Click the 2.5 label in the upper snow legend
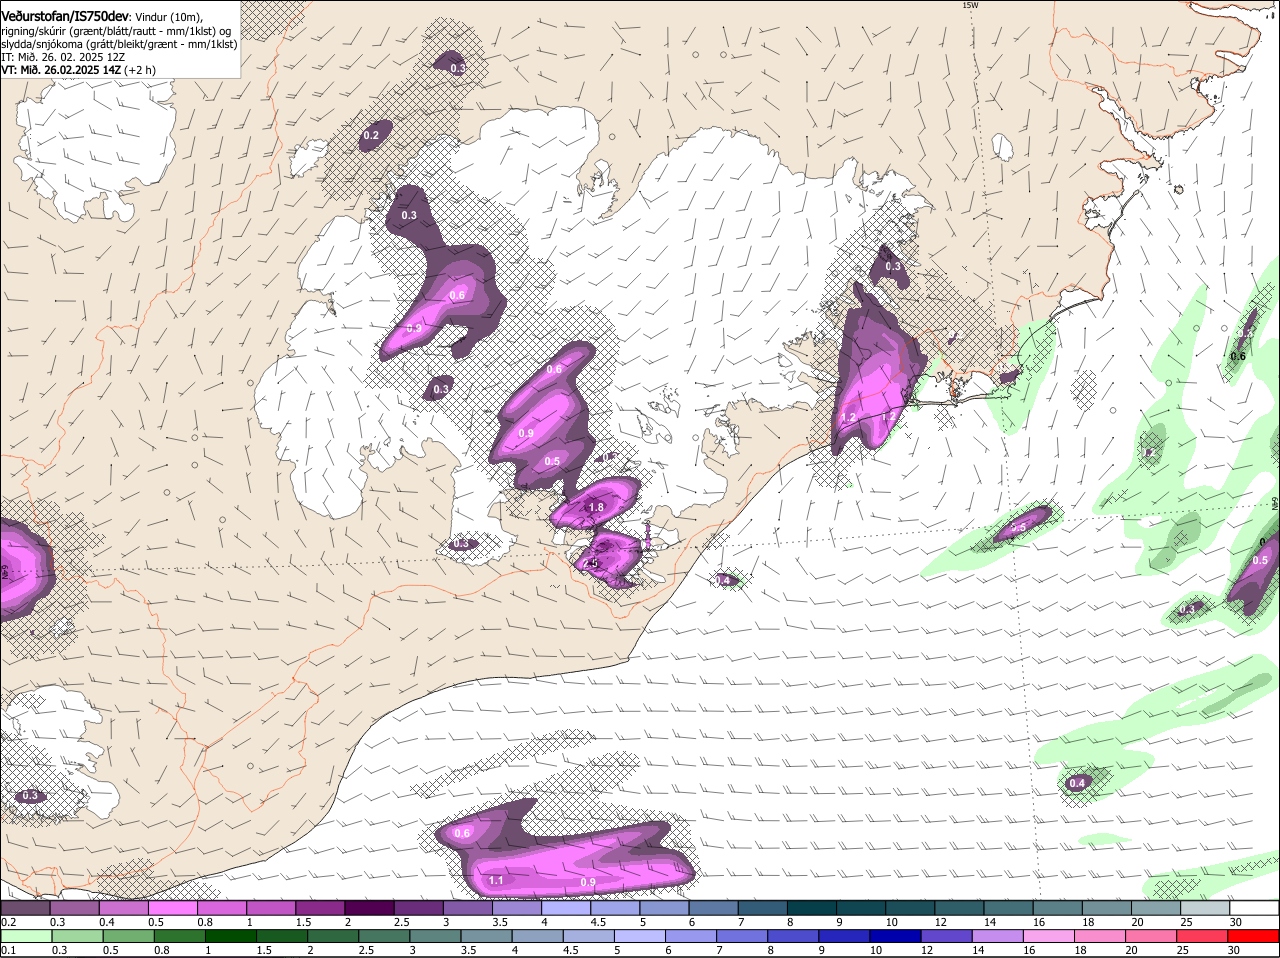This screenshot has height=958, width=1280. coord(400,922)
